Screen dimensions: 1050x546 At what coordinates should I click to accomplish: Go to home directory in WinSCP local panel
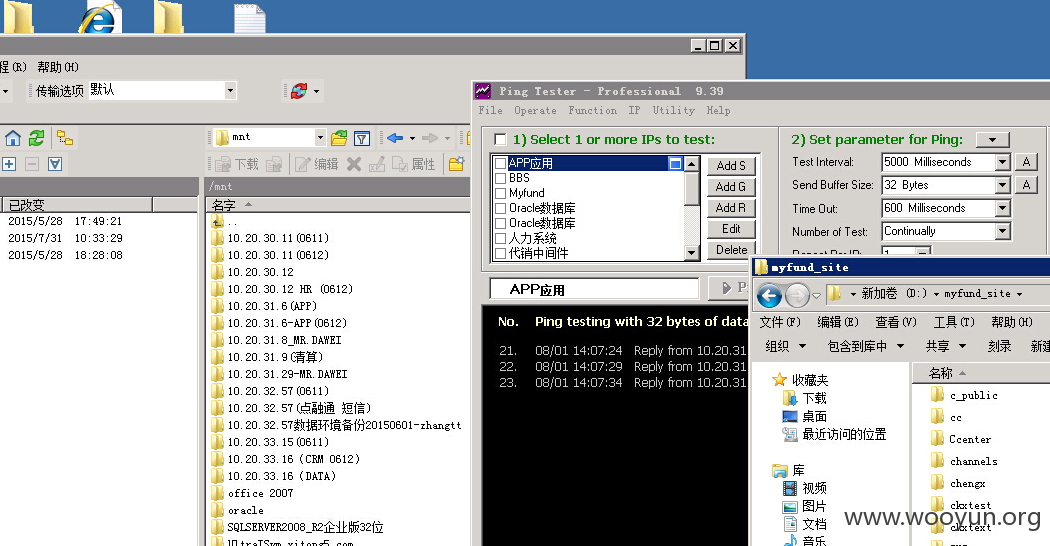pyautogui.click(x=13, y=139)
